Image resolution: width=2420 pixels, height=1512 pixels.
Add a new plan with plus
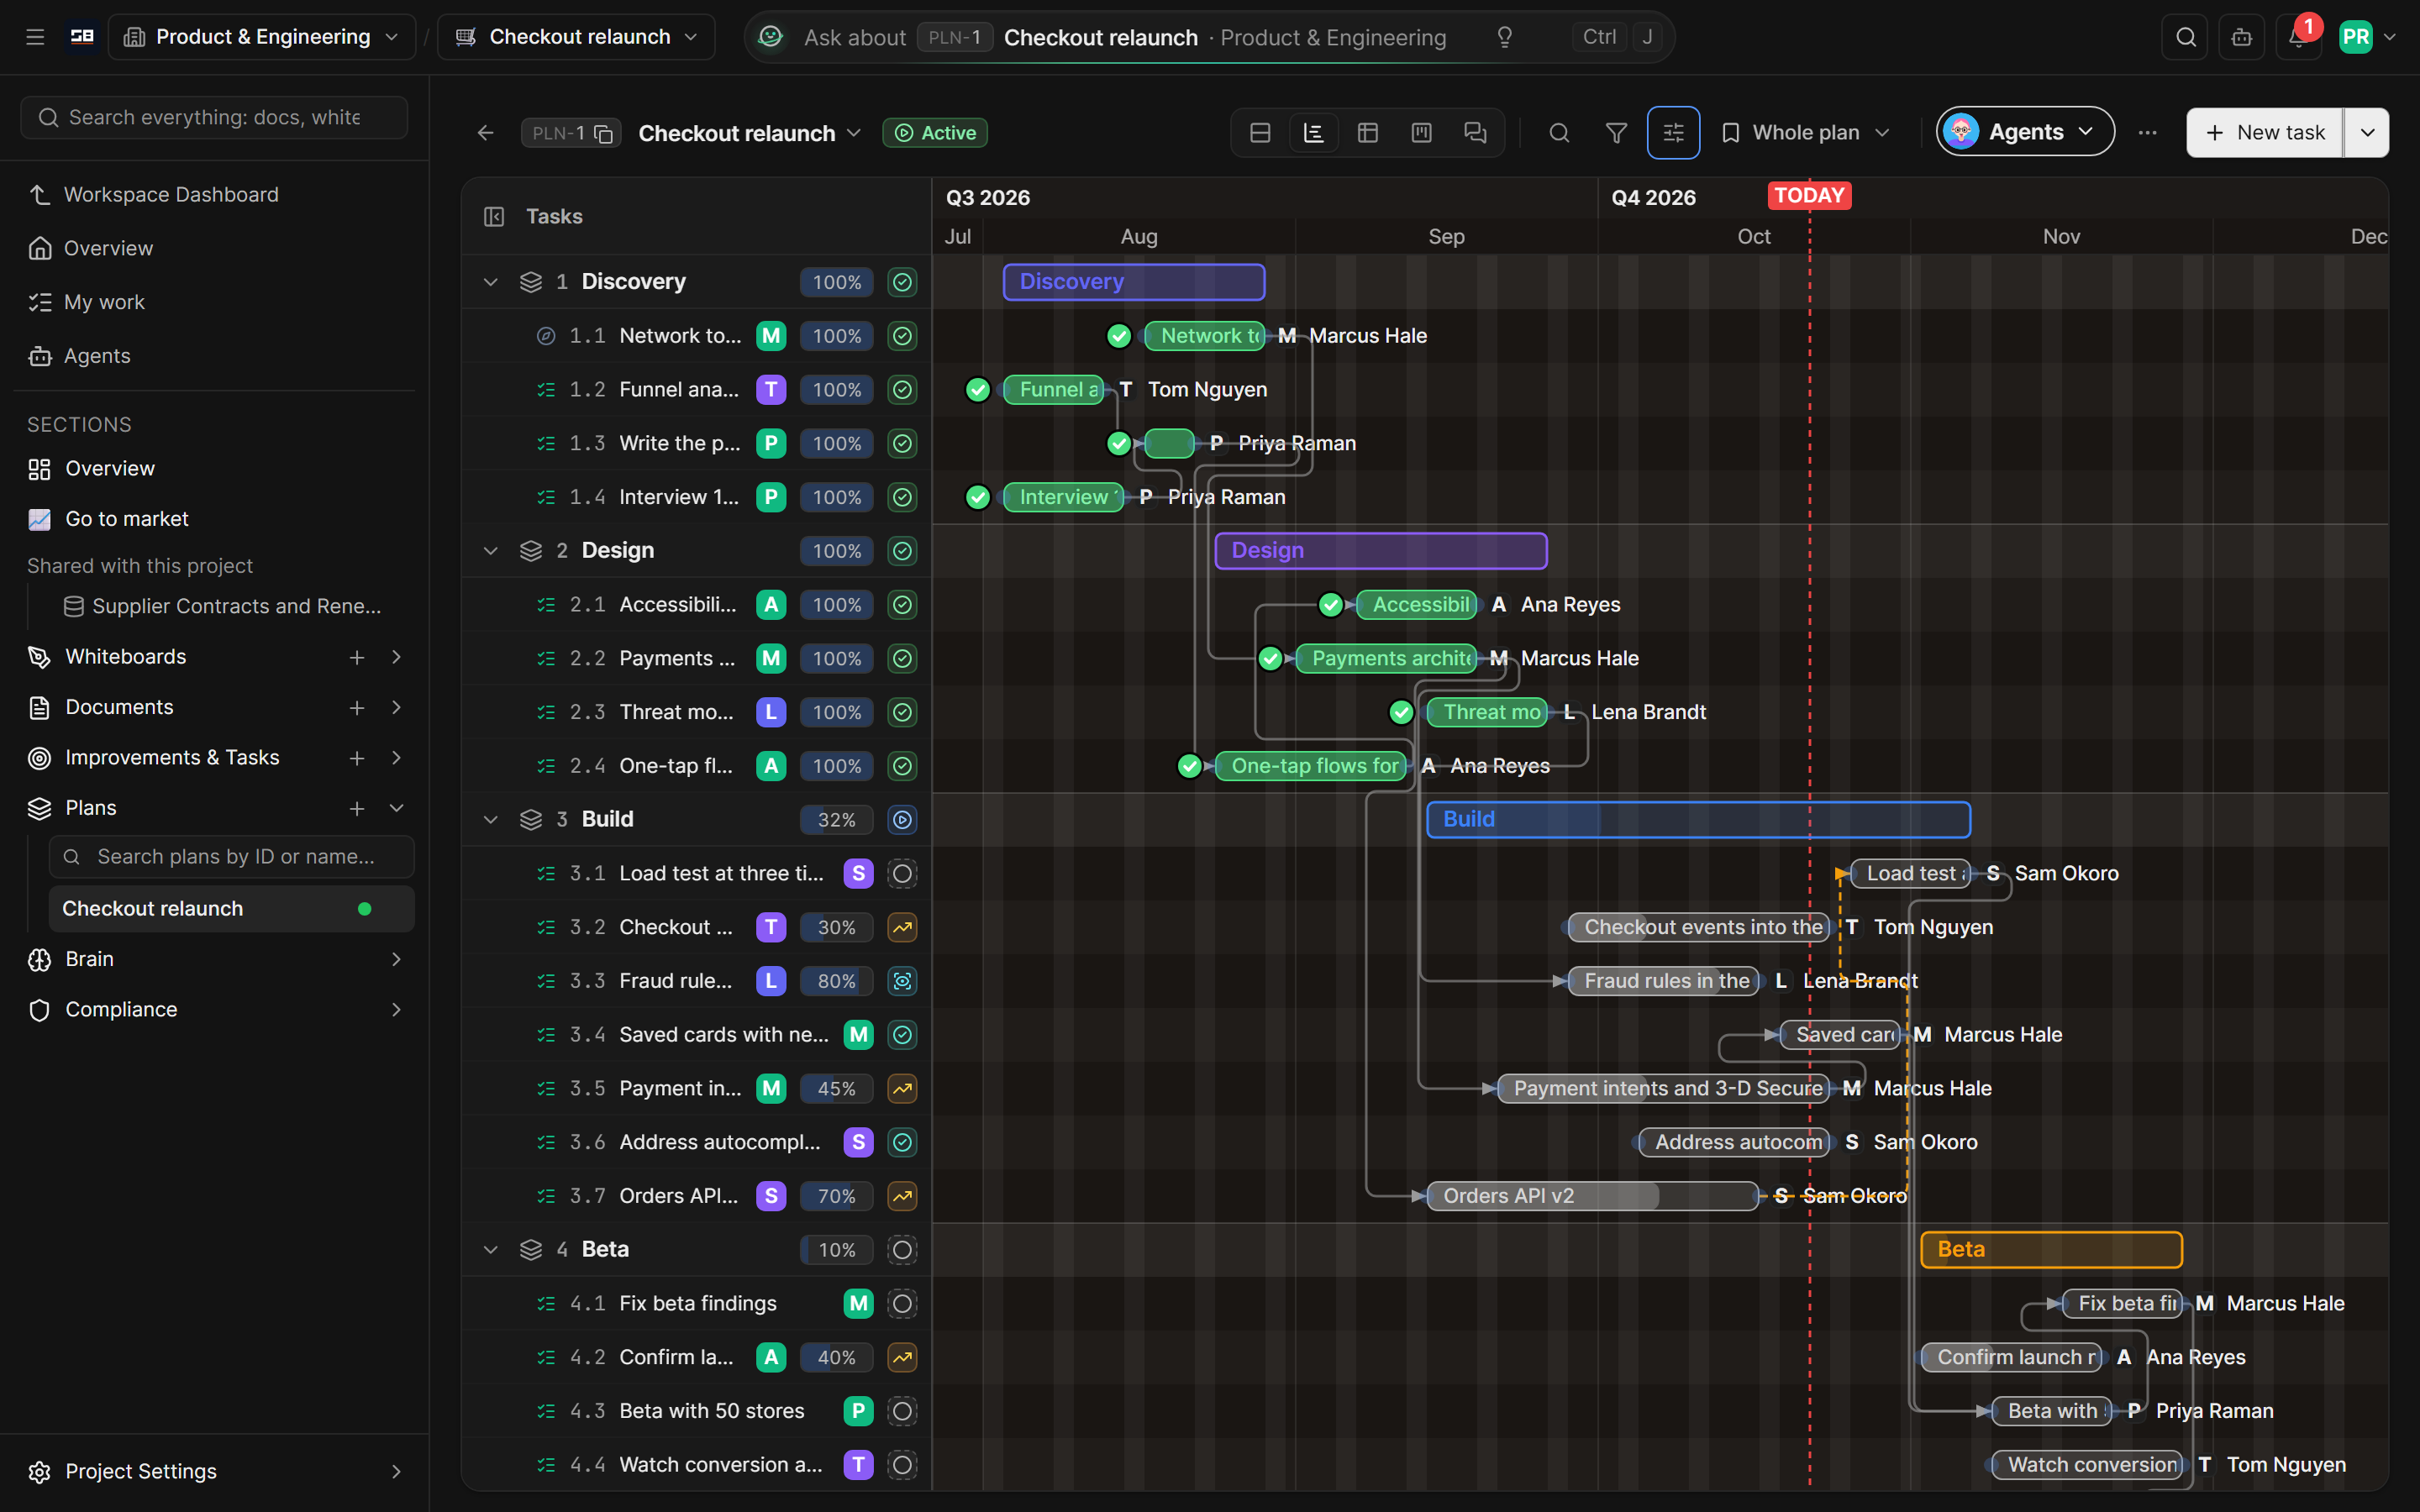(357, 808)
